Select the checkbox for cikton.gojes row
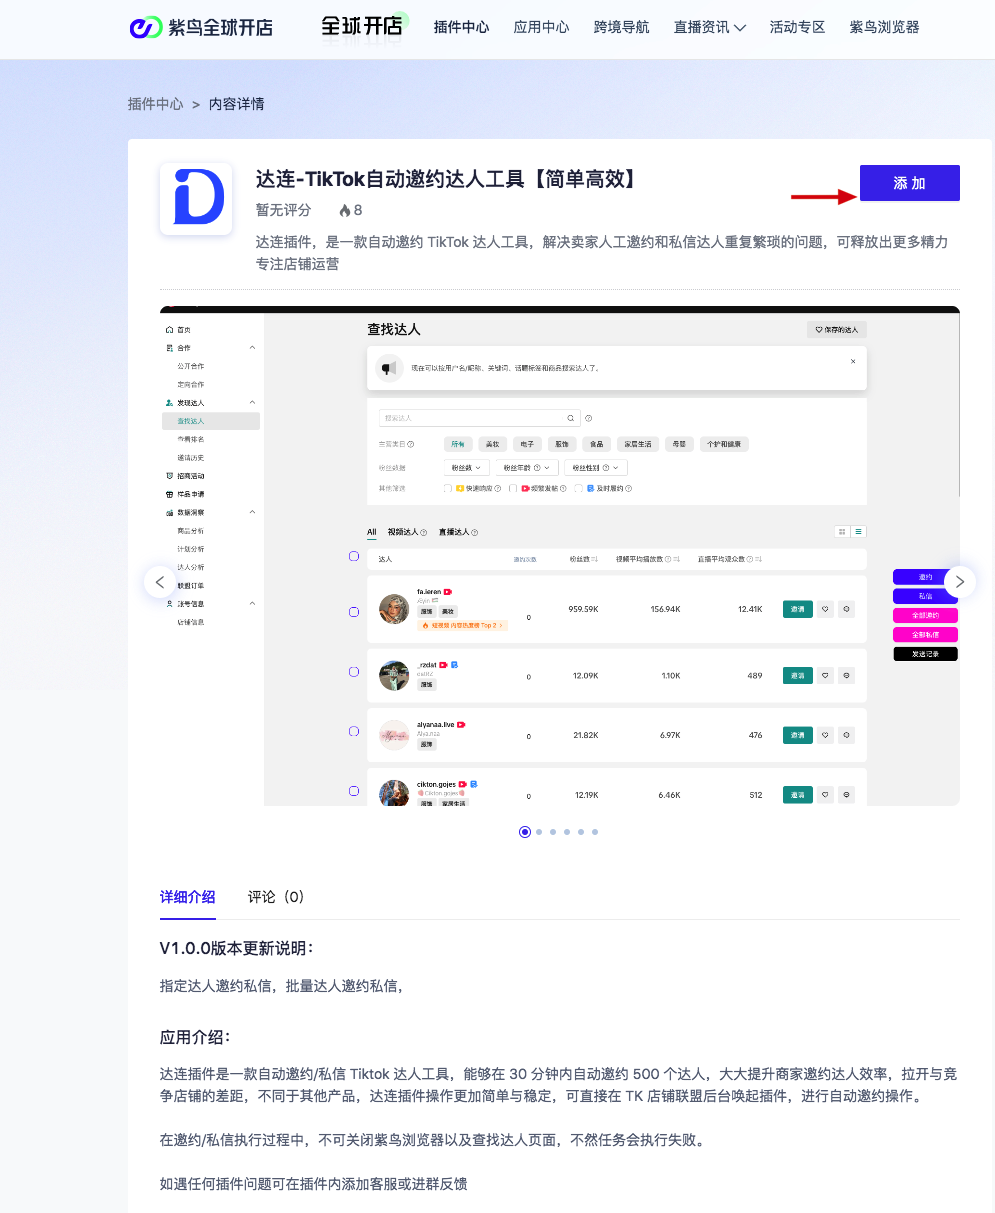Image resolution: width=995 pixels, height=1213 pixels. [x=354, y=791]
